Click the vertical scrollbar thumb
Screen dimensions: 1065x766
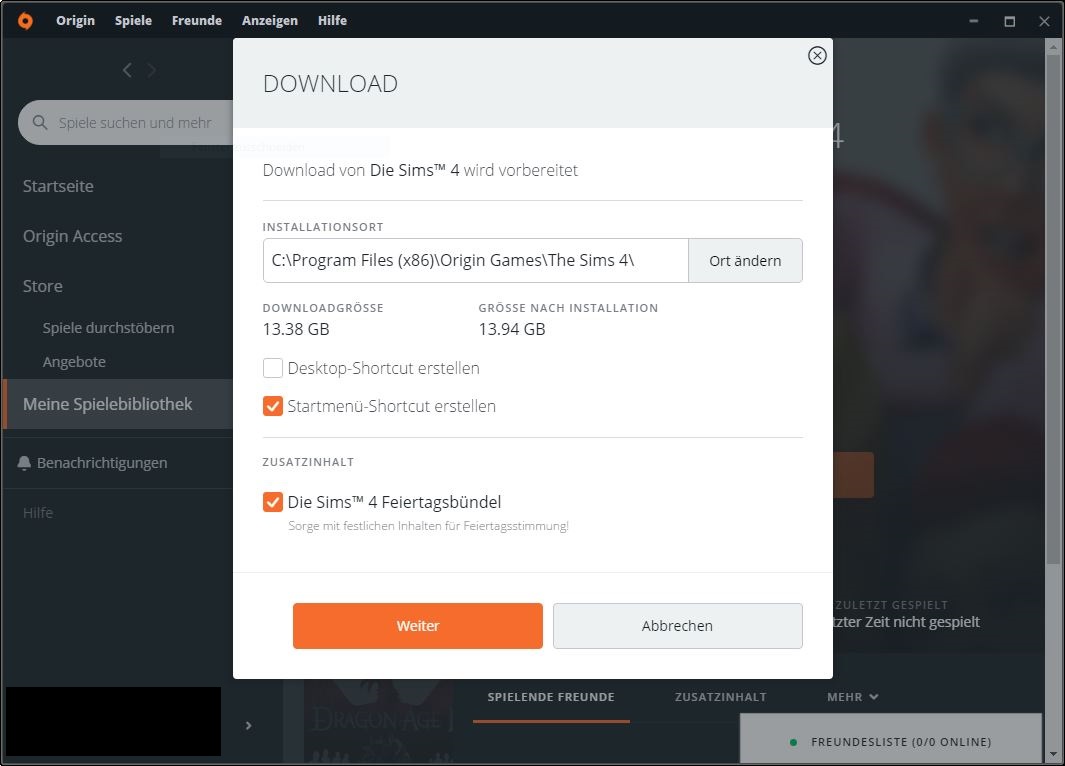pyautogui.click(x=1053, y=309)
